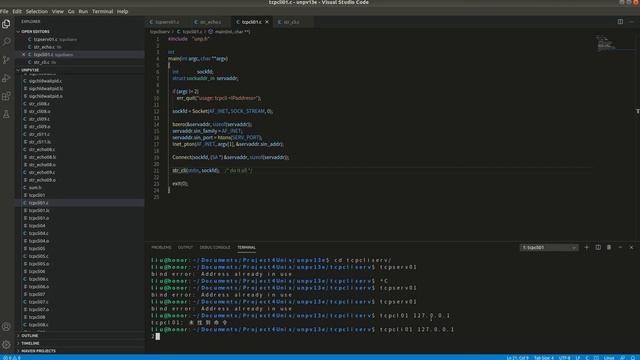This screenshot has width=640, height=360.
Task: Open sigchldwaitpid.c in file tree
Action: (80, 81)
